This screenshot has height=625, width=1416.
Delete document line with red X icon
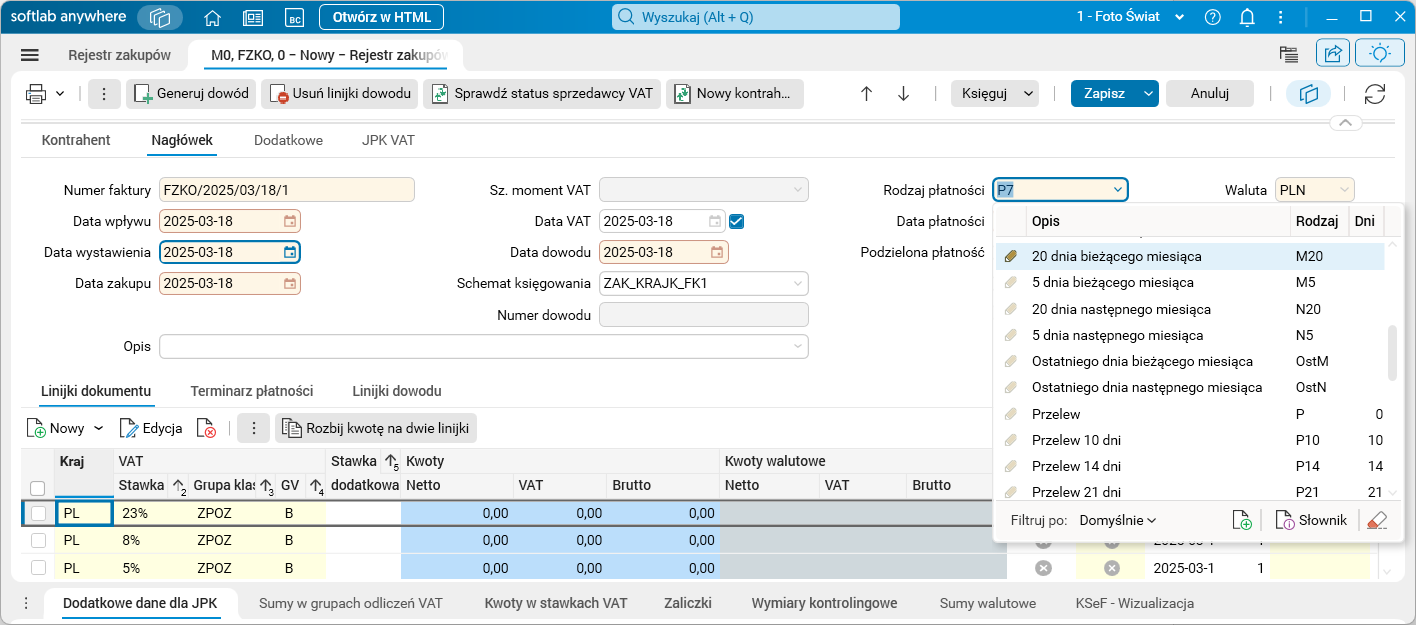[x=206, y=428]
